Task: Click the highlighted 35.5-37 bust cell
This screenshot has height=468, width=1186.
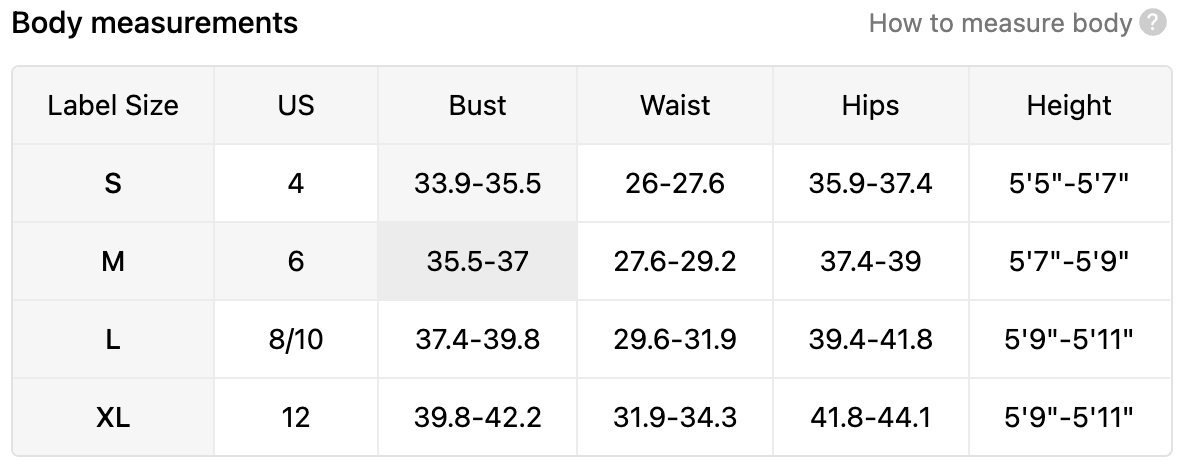Action: (x=477, y=262)
